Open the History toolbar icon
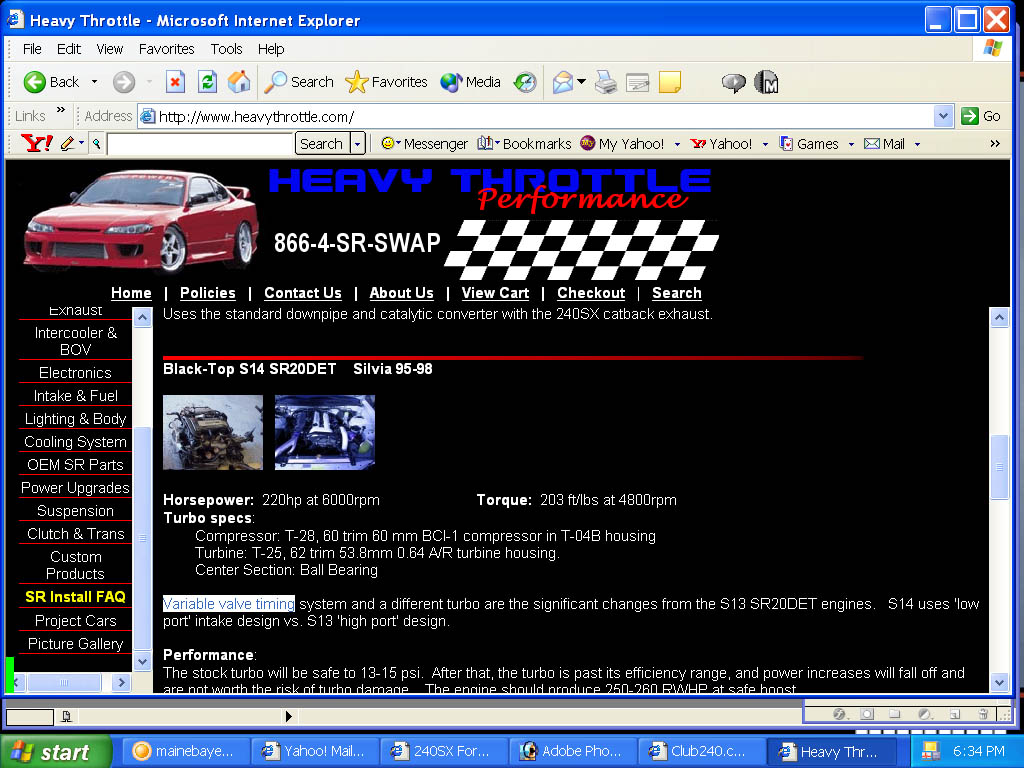The height and width of the screenshot is (768, 1024). coord(524,82)
